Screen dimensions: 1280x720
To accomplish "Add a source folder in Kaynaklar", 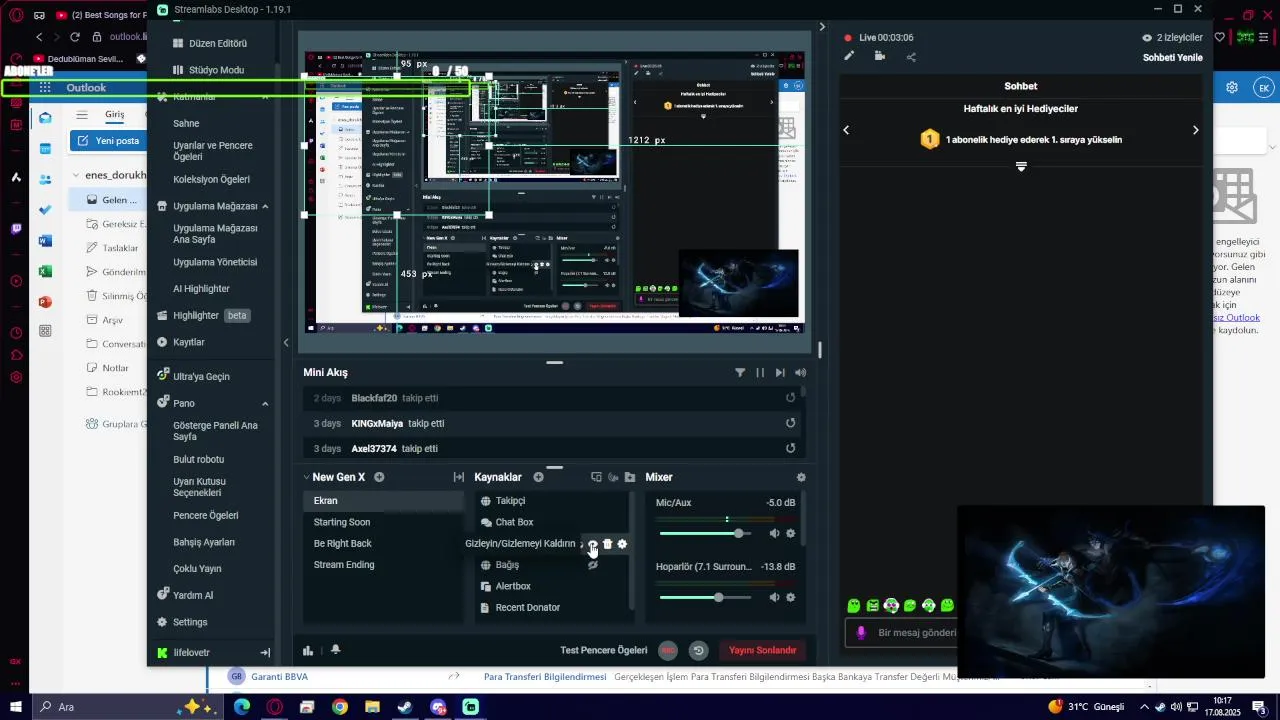I will 630,477.
